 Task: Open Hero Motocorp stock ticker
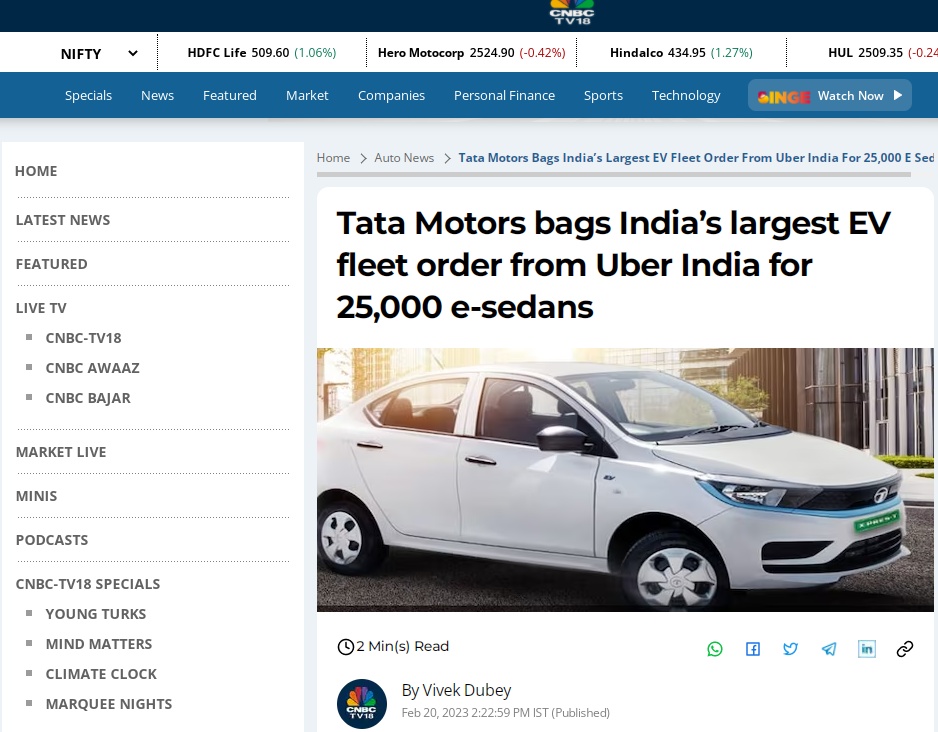point(471,53)
